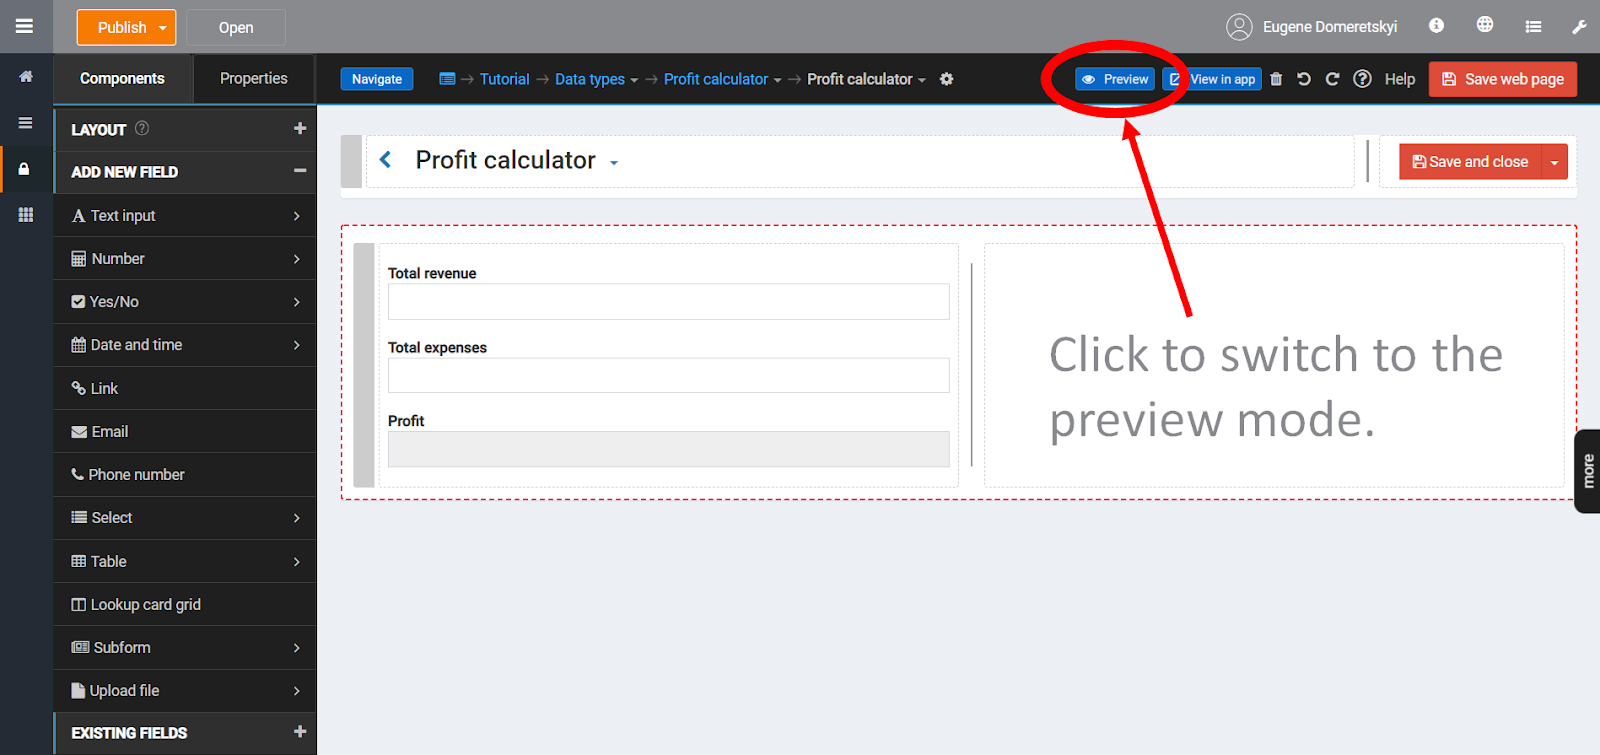
Task: Click the Save web page button
Action: (1503, 79)
